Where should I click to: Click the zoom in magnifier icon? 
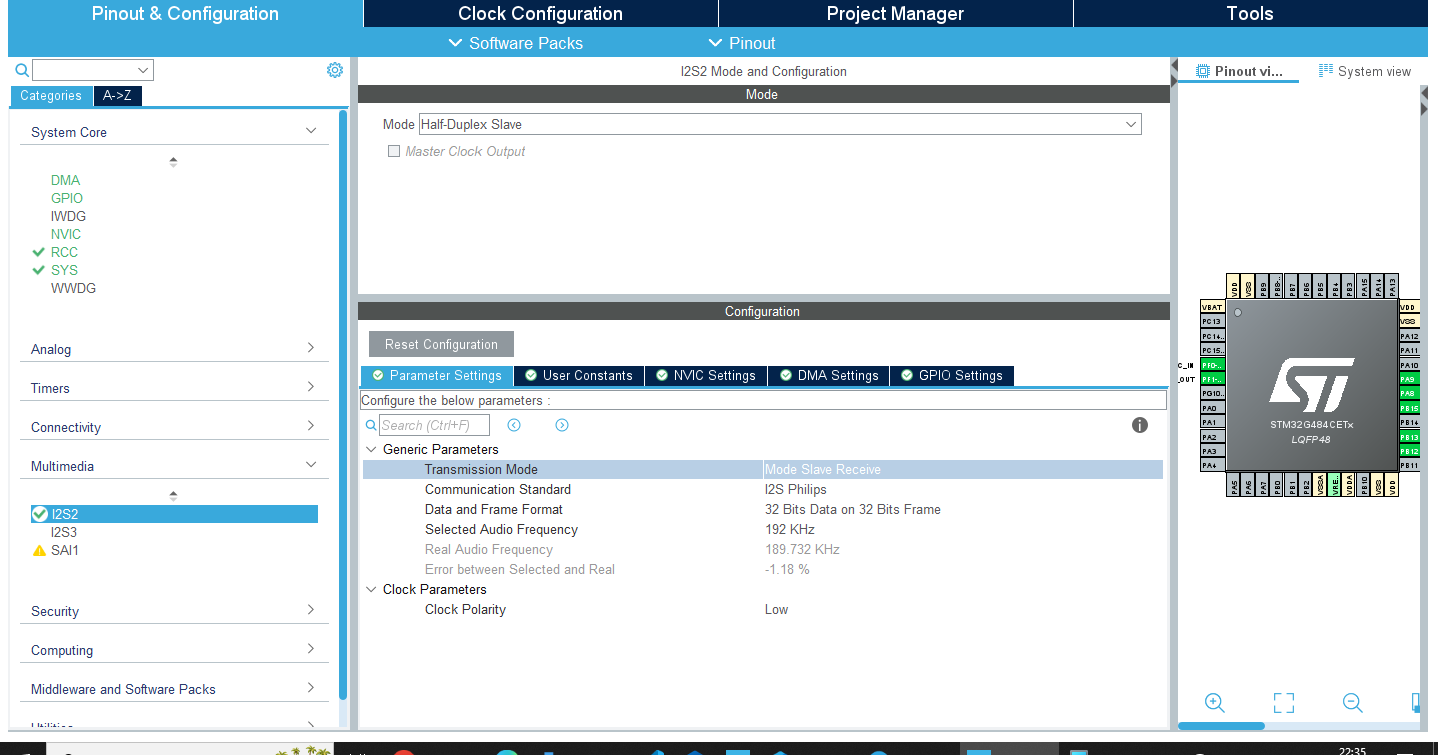[1214, 702]
